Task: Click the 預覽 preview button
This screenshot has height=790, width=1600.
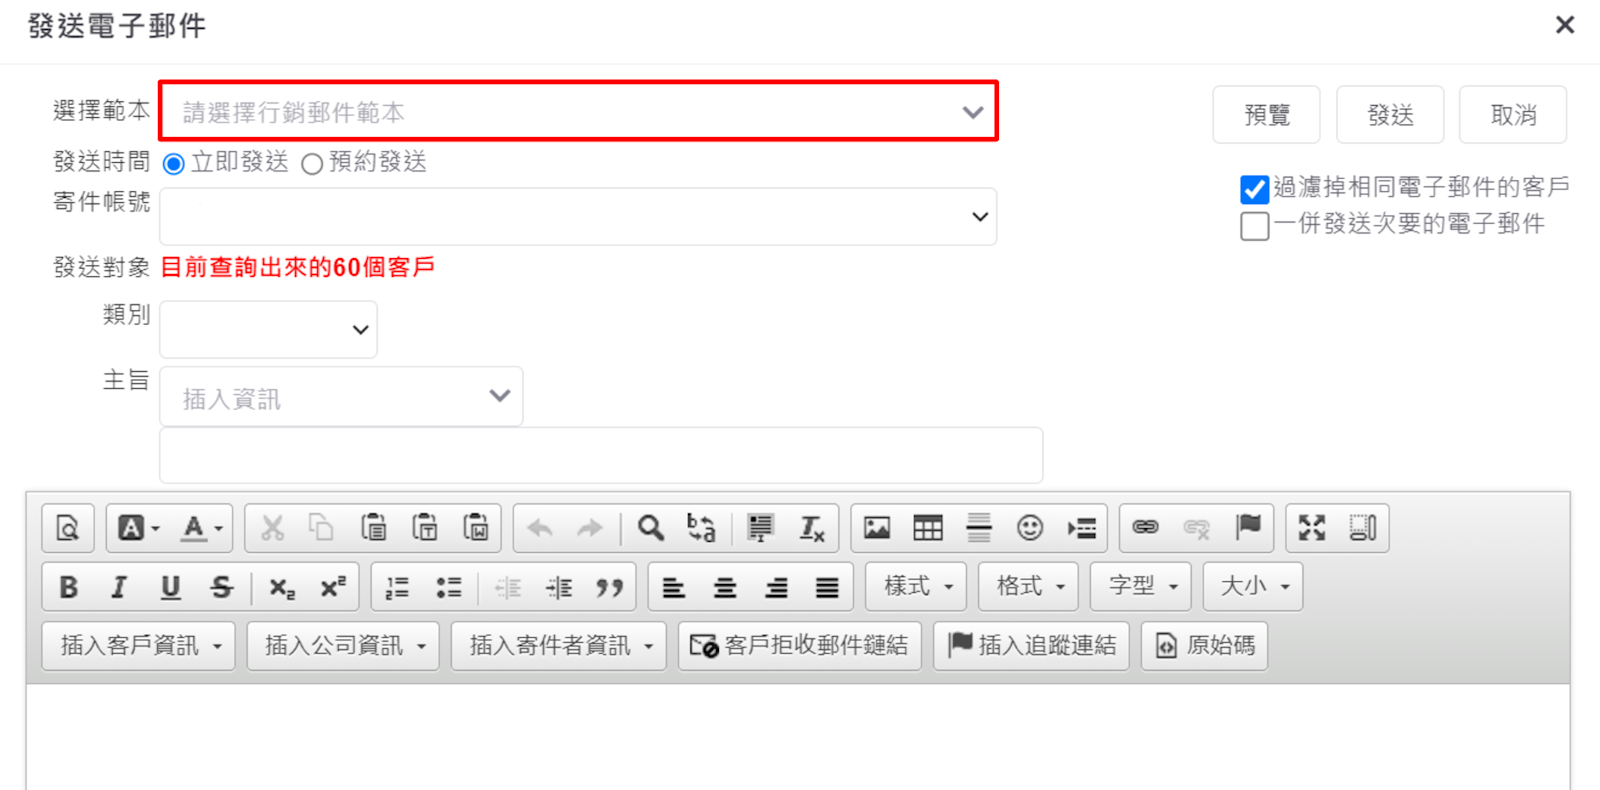Action: coord(1266,115)
